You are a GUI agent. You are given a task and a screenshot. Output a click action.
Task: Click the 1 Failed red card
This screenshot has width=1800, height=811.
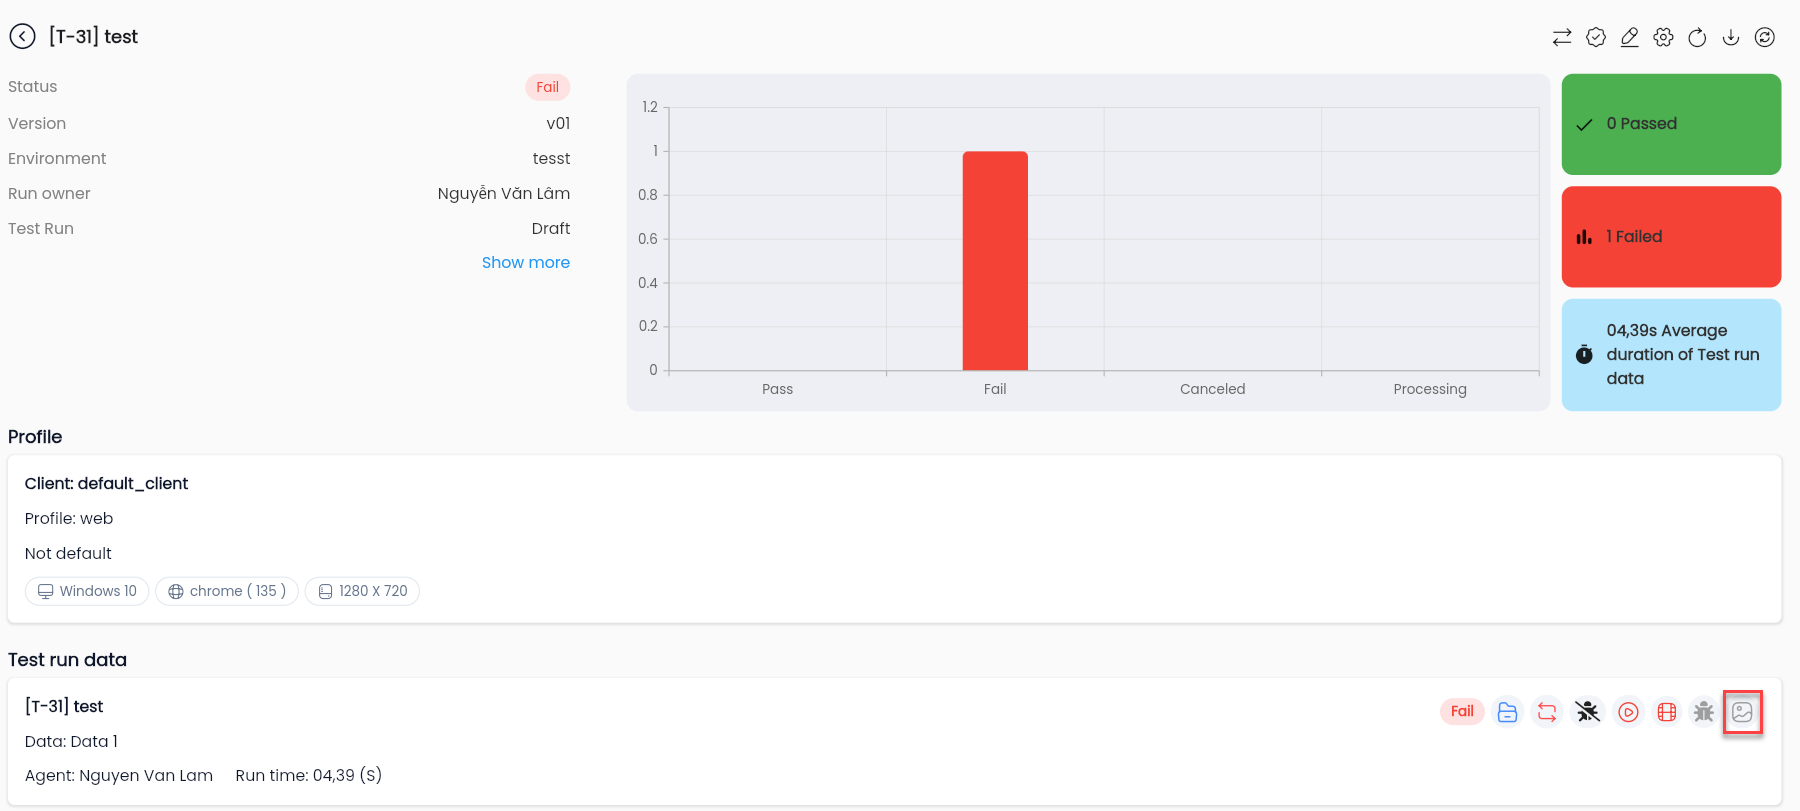1672,237
